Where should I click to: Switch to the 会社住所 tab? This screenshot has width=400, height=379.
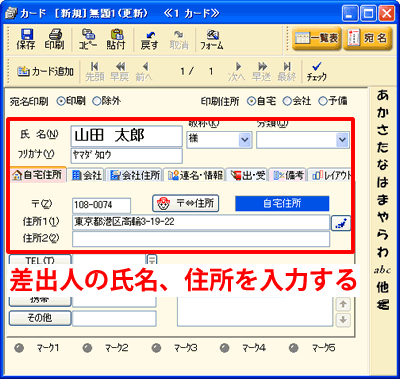point(135,175)
